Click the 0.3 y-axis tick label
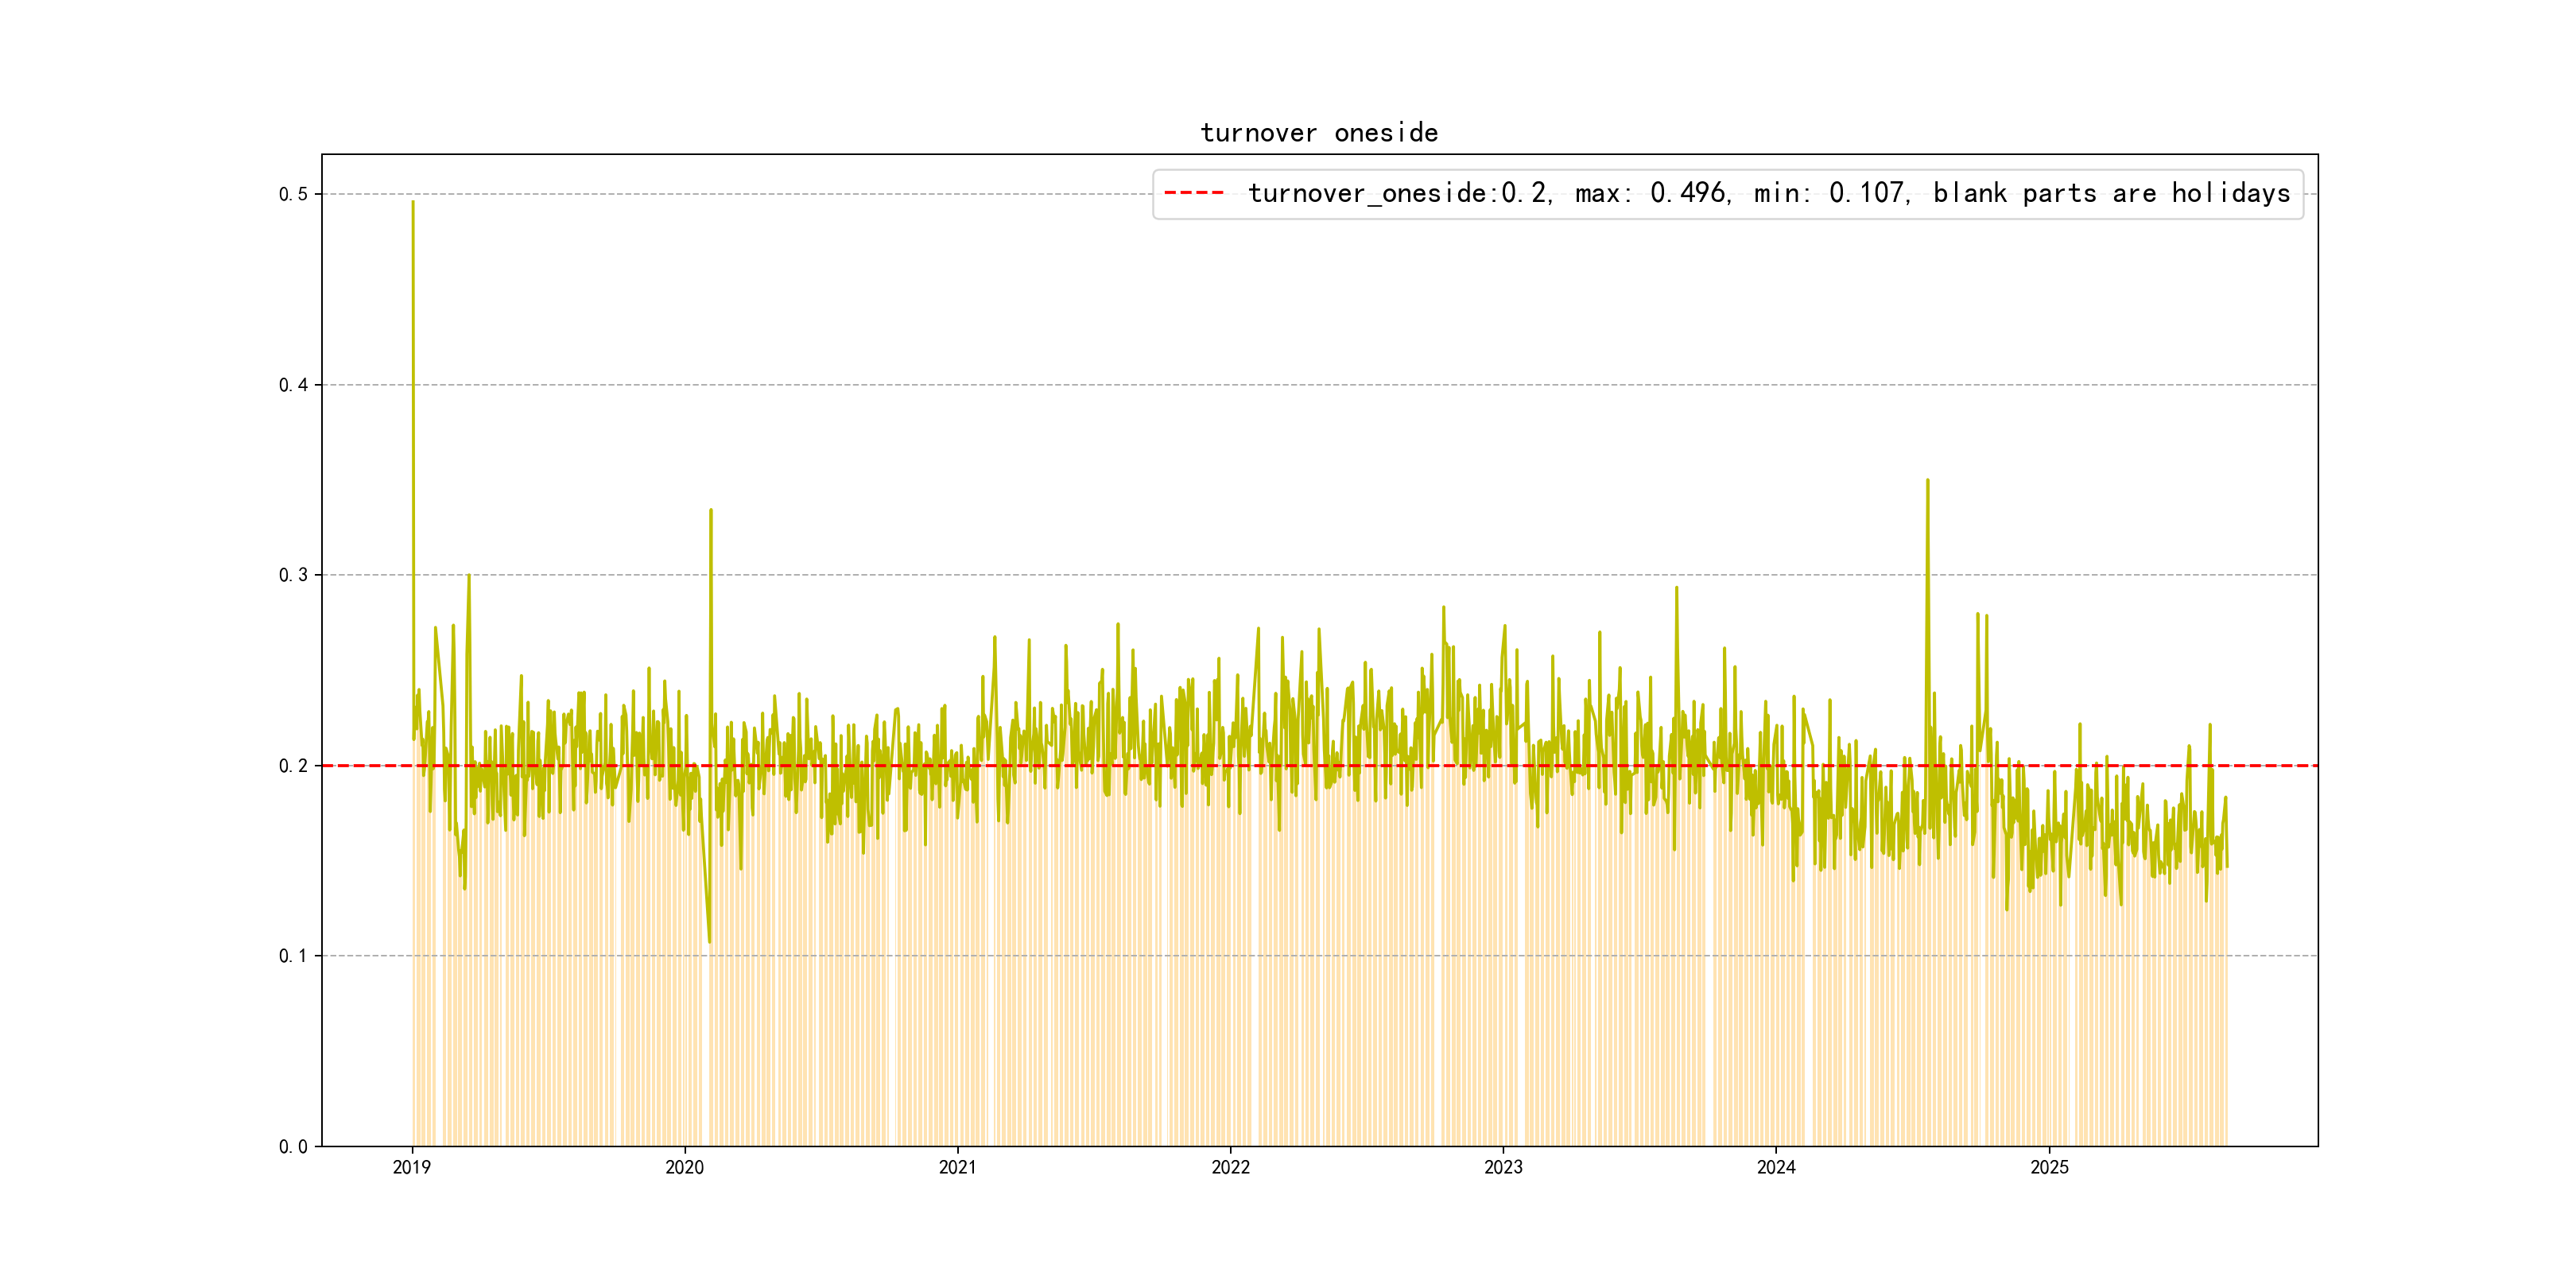2576x1288 pixels. coord(293,575)
